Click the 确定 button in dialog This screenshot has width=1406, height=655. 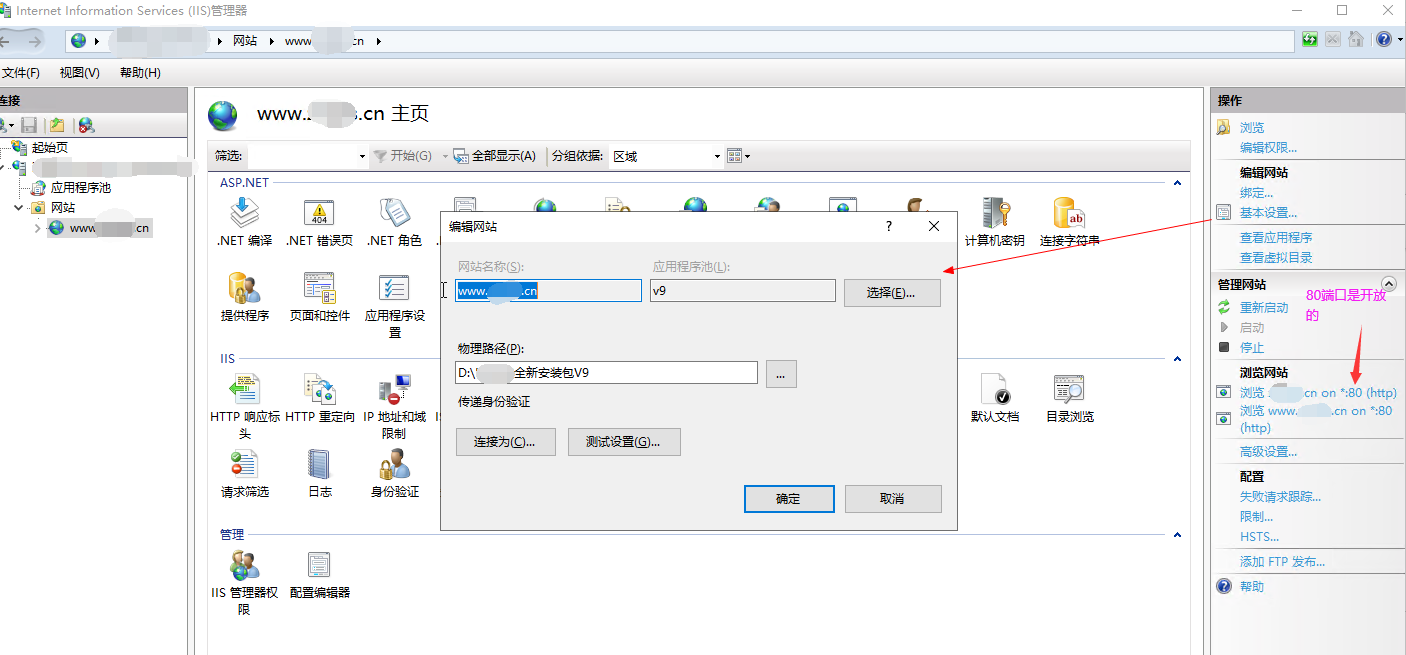coord(788,499)
